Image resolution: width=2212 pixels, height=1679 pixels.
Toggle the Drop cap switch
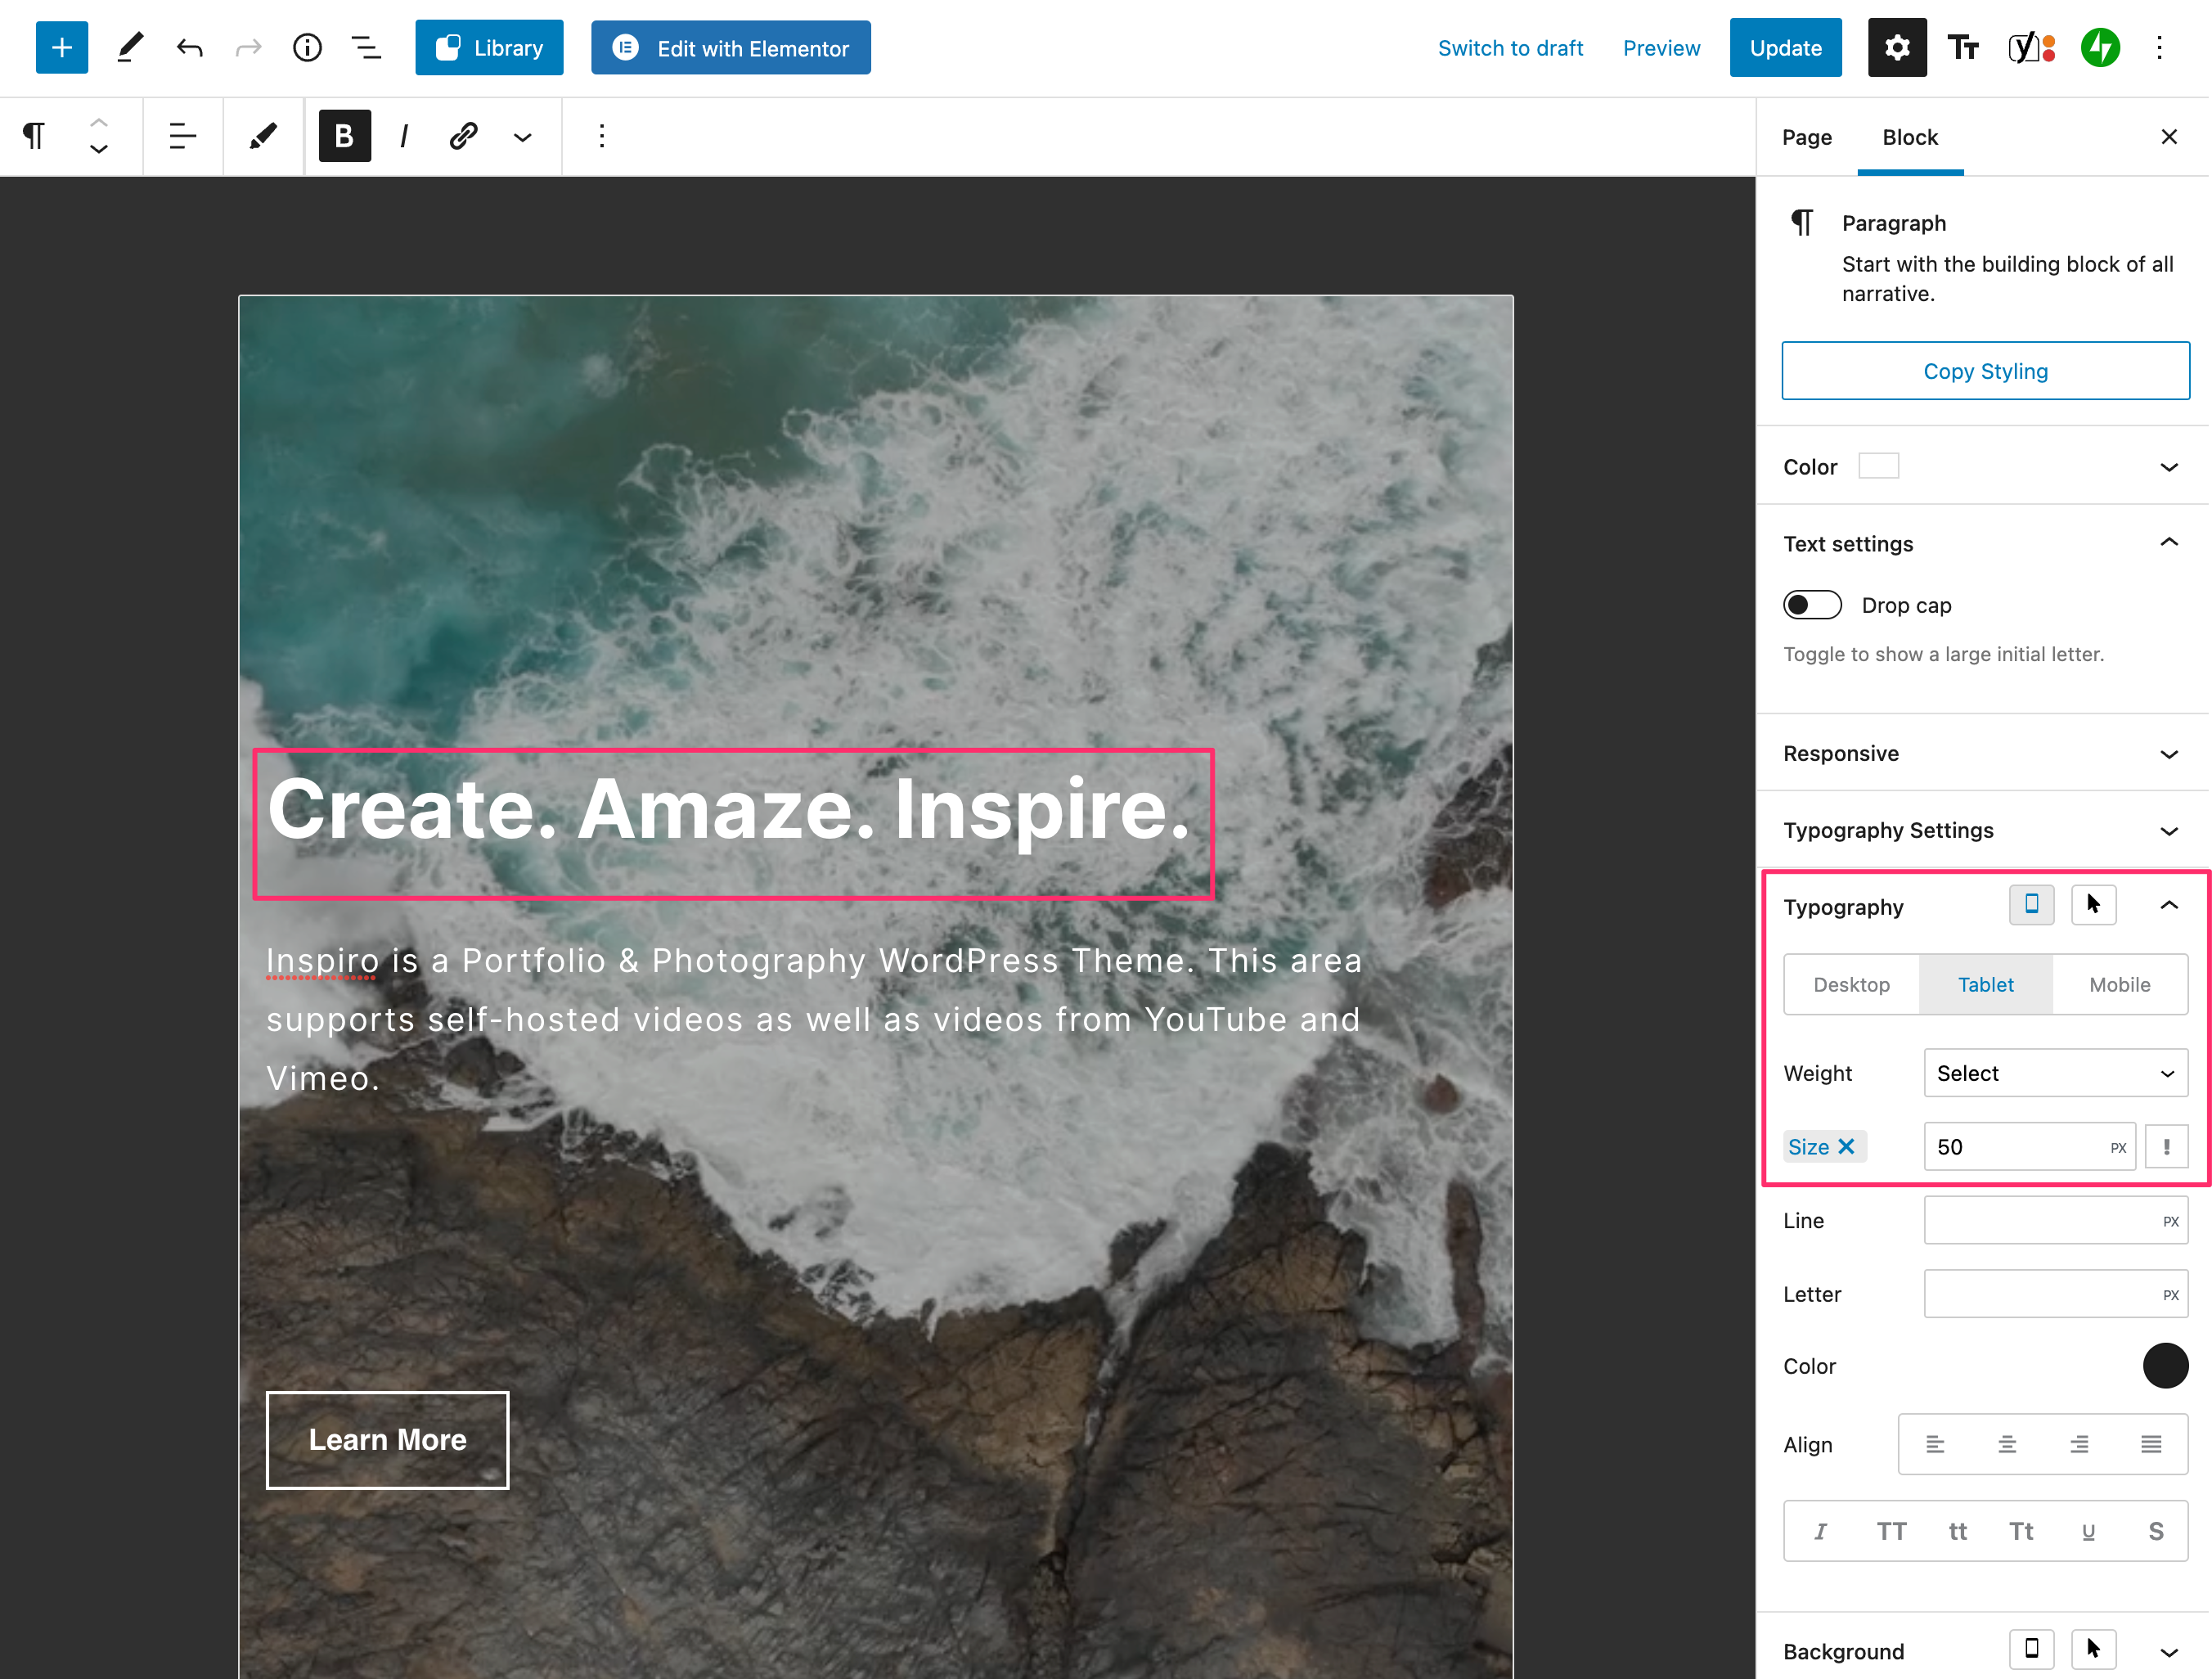(x=1811, y=605)
